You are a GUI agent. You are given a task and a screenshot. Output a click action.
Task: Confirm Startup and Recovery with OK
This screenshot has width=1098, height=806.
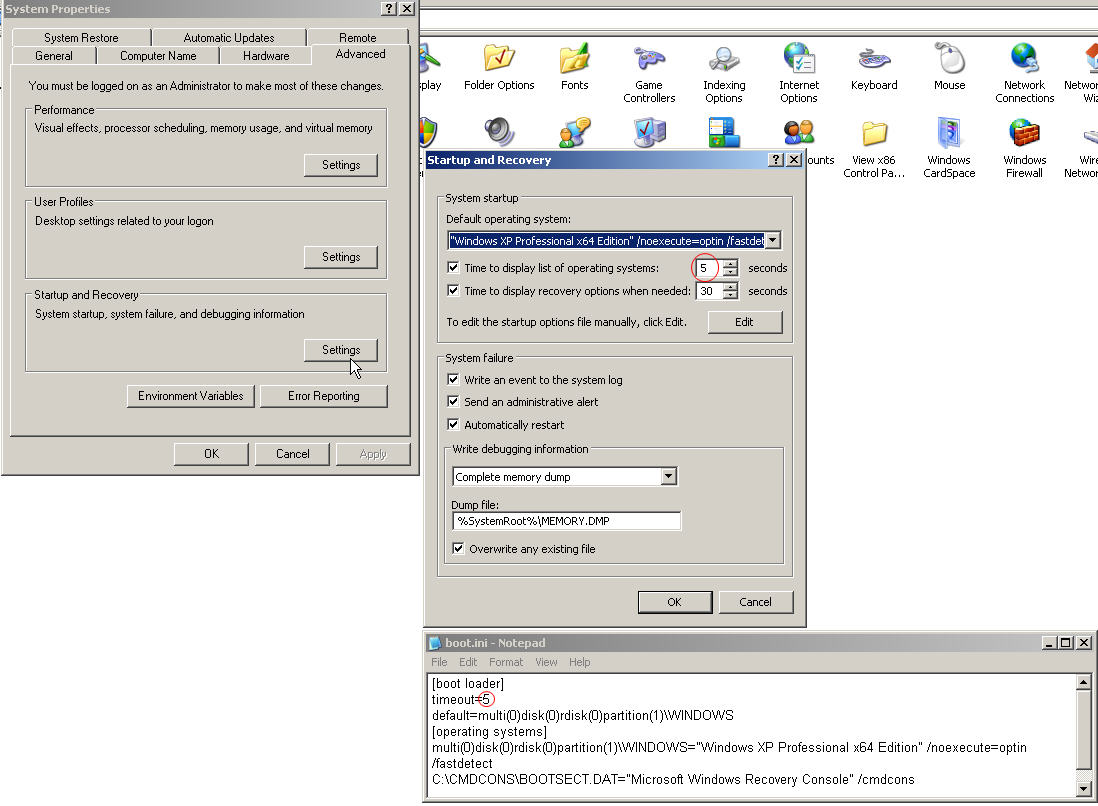tap(674, 602)
